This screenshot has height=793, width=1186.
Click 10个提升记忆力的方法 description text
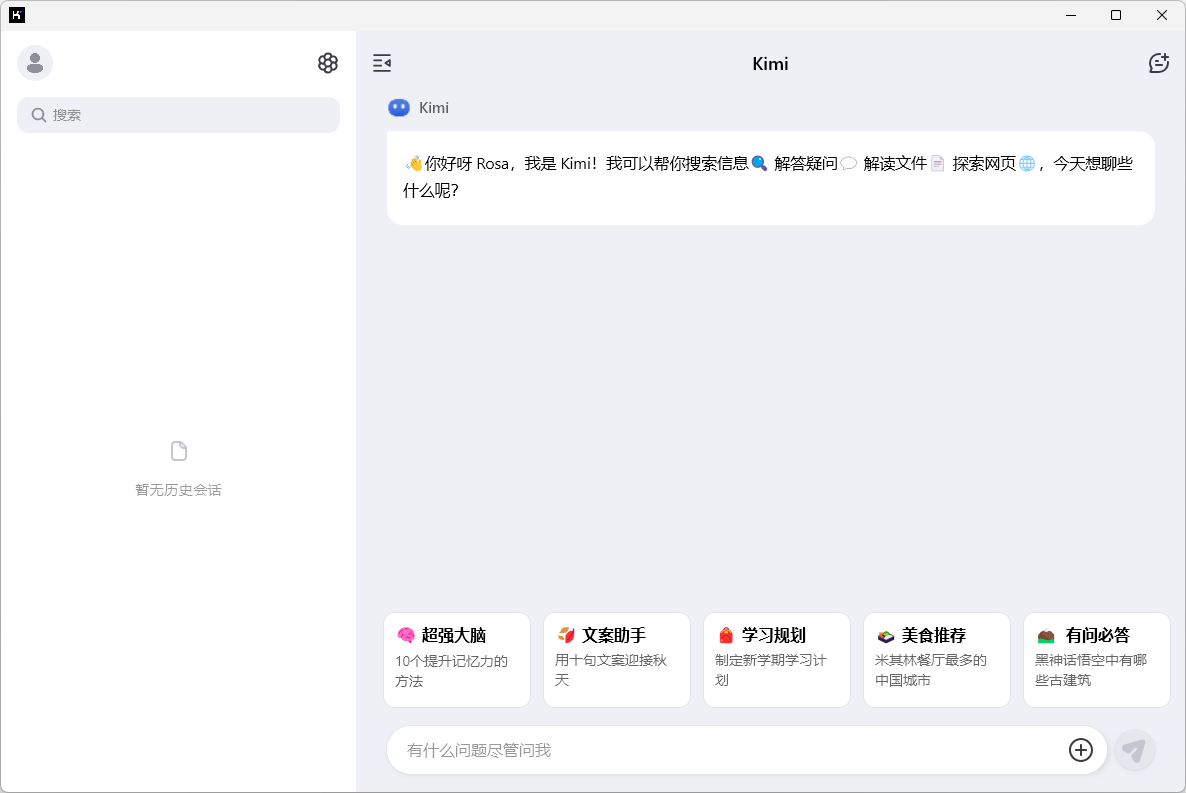pos(452,670)
